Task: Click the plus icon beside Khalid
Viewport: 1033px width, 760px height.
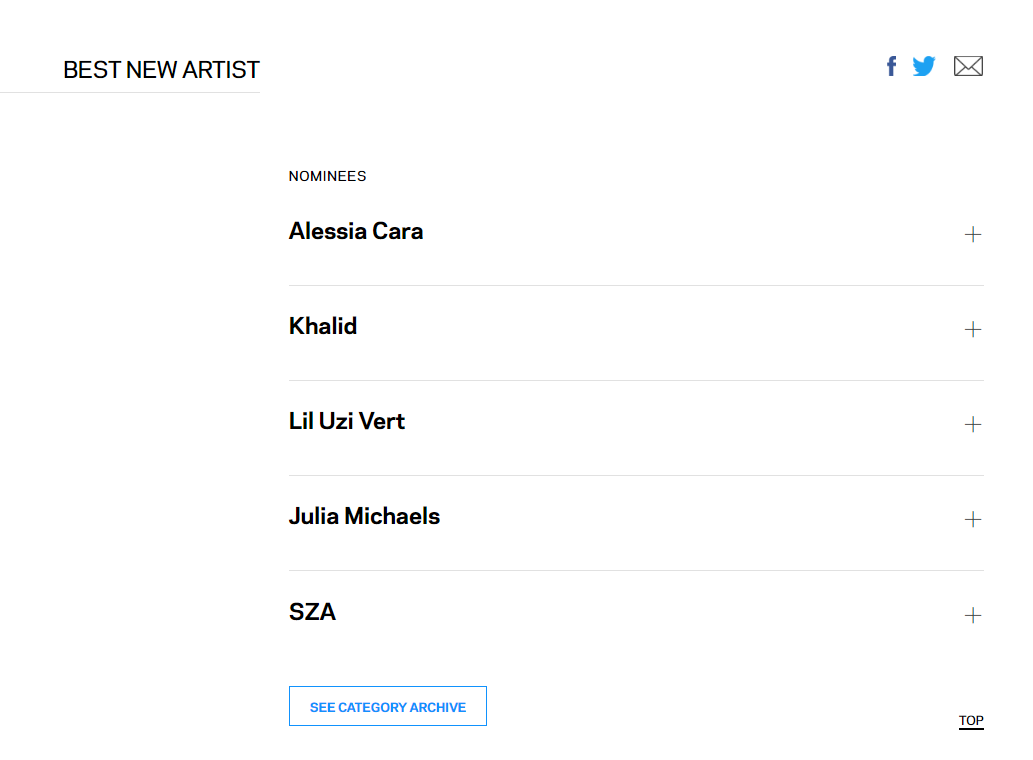Action: (x=973, y=329)
